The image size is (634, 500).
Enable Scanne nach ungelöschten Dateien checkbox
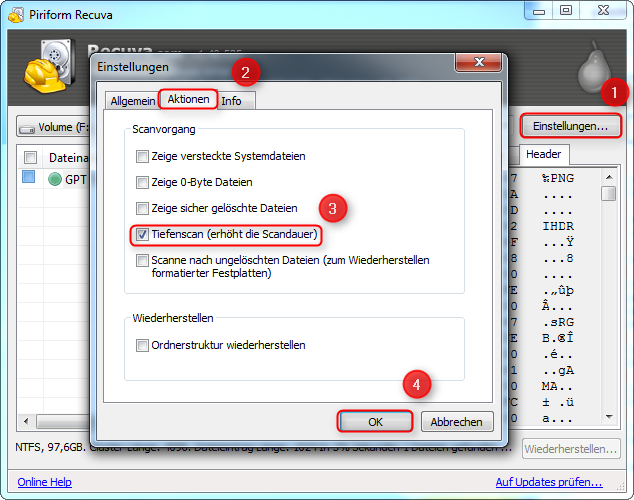(142, 260)
